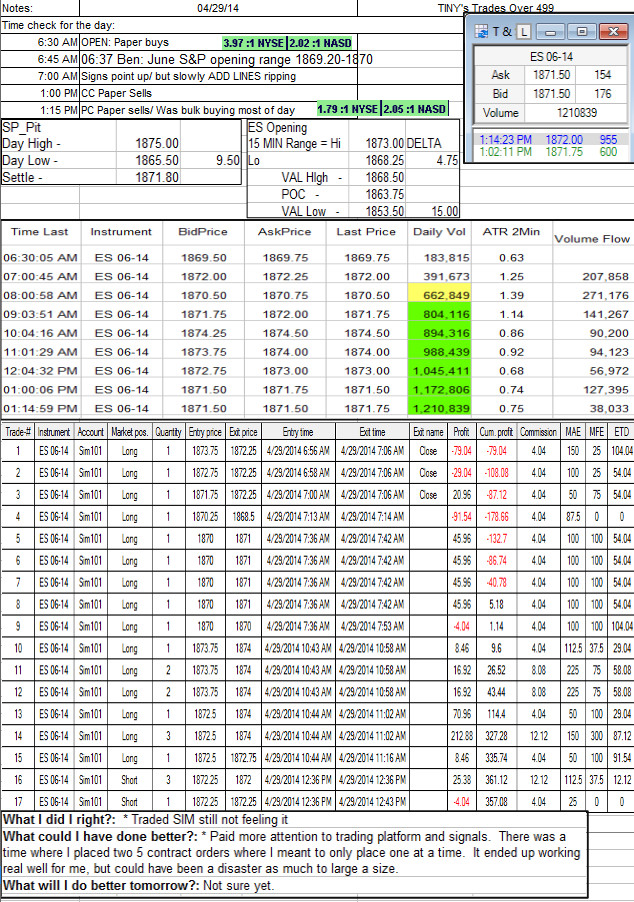The width and height of the screenshot is (634, 902).
Task: Select the green Daily Vol cell 804,116
Action: (x=439, y=314)
